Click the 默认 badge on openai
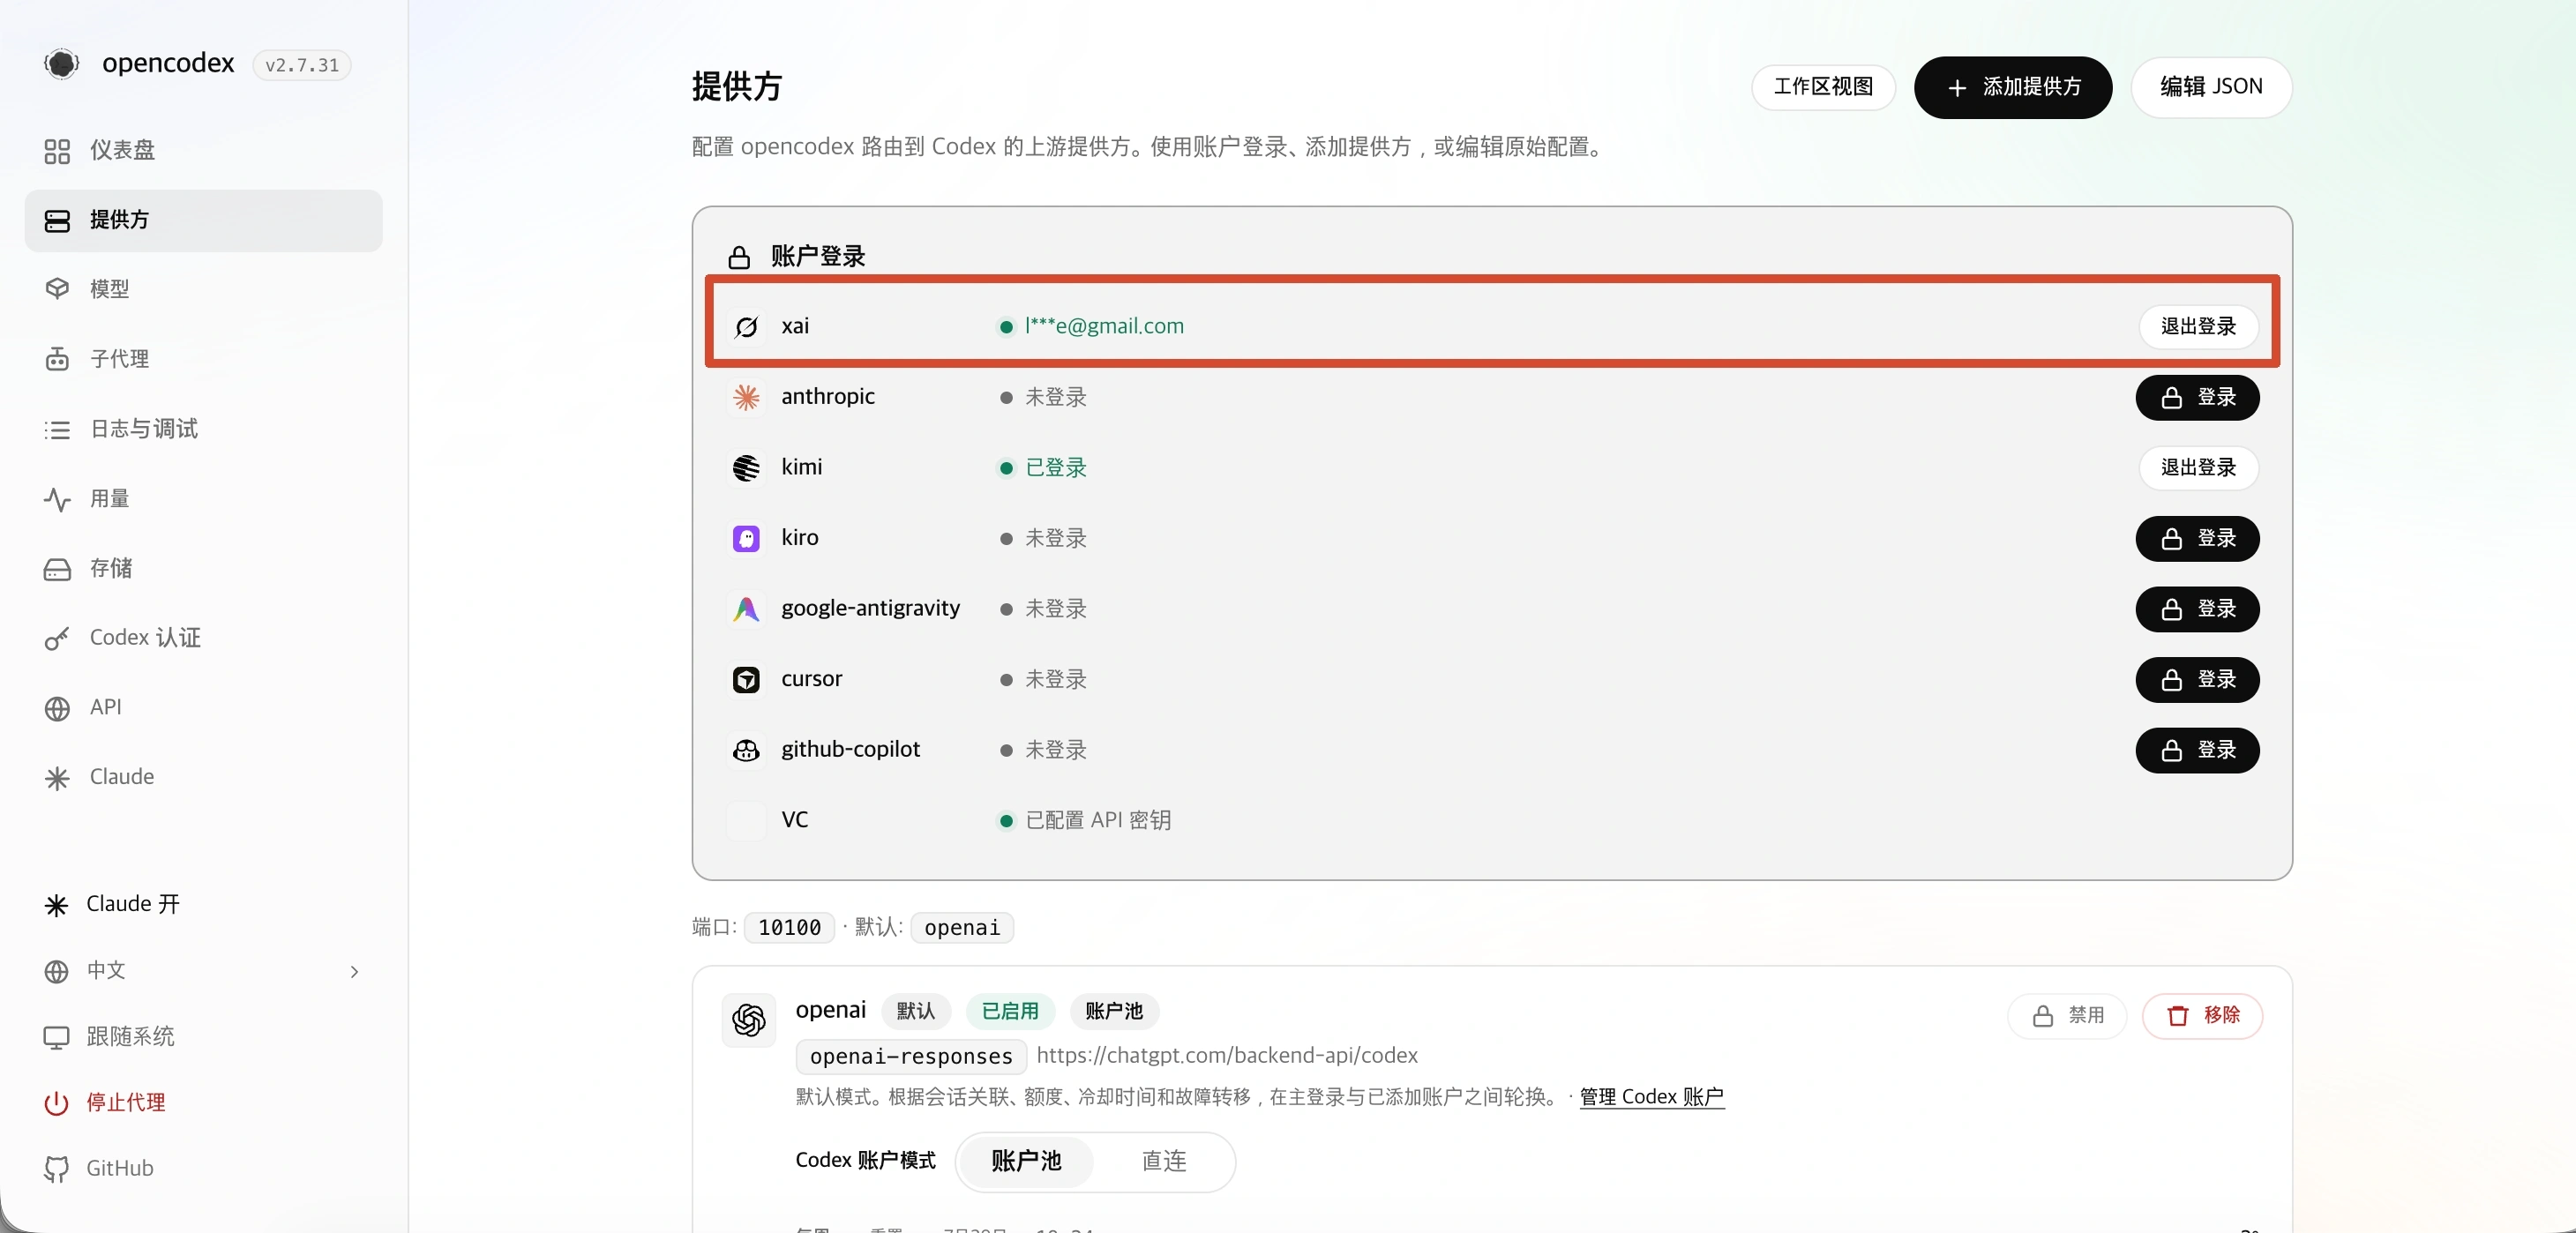 tap(915, 1012)
